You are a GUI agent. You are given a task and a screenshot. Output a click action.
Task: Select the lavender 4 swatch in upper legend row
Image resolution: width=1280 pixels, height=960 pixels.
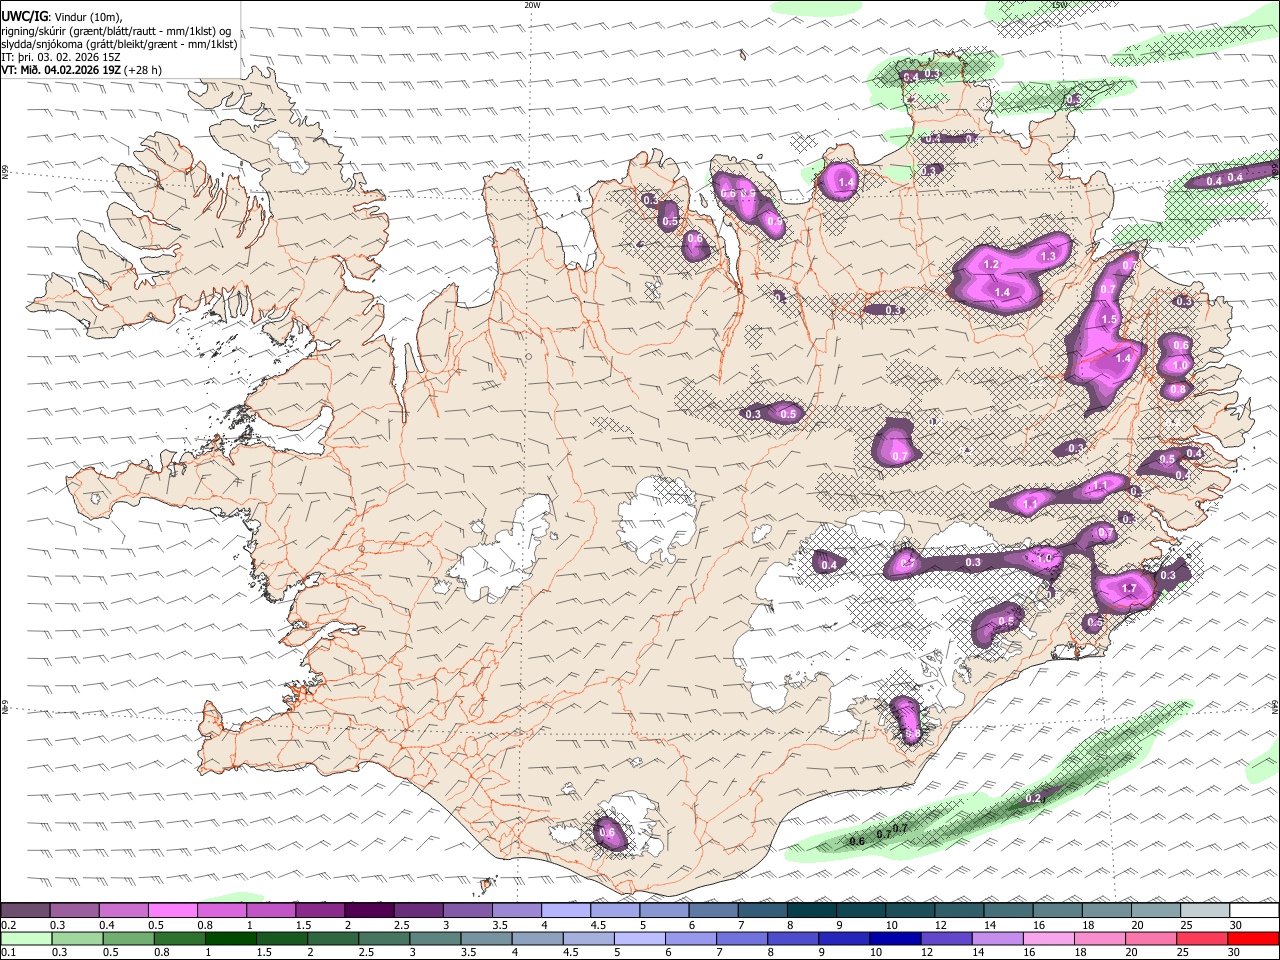[x=565, y=911]
